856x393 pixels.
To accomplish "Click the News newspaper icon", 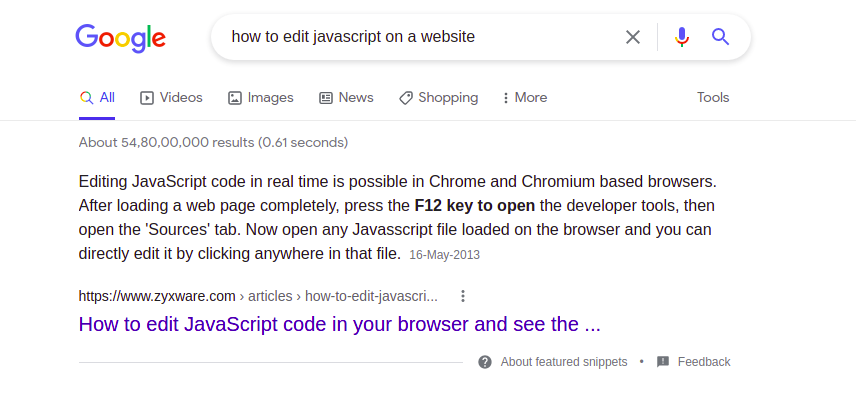I will coord(326,98).
